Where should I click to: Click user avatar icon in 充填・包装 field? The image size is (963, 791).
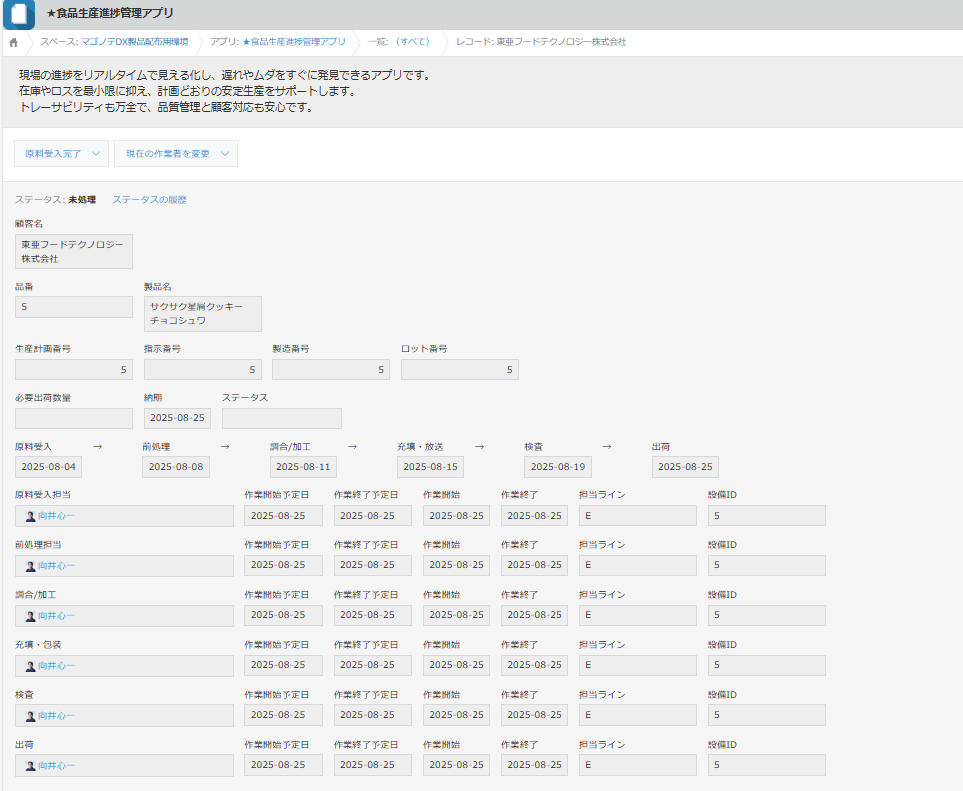click(x=30, y=666)
